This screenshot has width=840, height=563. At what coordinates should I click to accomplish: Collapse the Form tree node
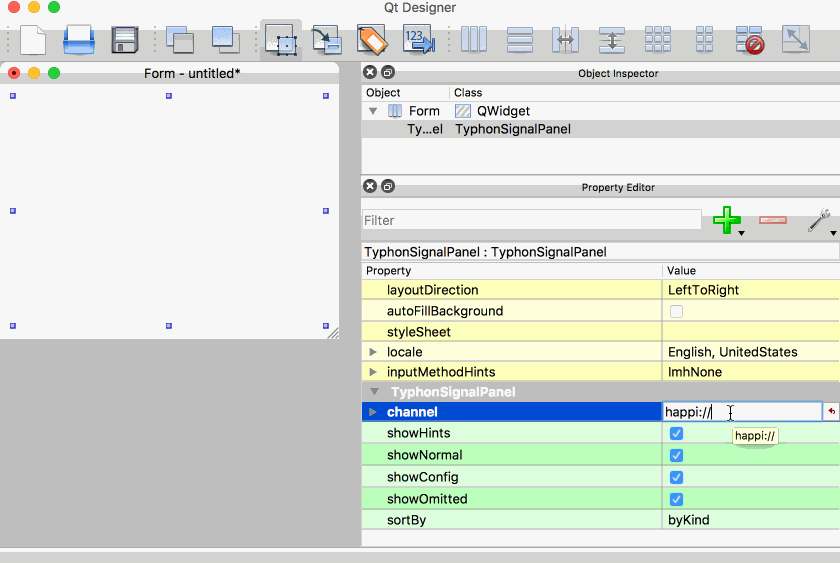tap(373, 111)
